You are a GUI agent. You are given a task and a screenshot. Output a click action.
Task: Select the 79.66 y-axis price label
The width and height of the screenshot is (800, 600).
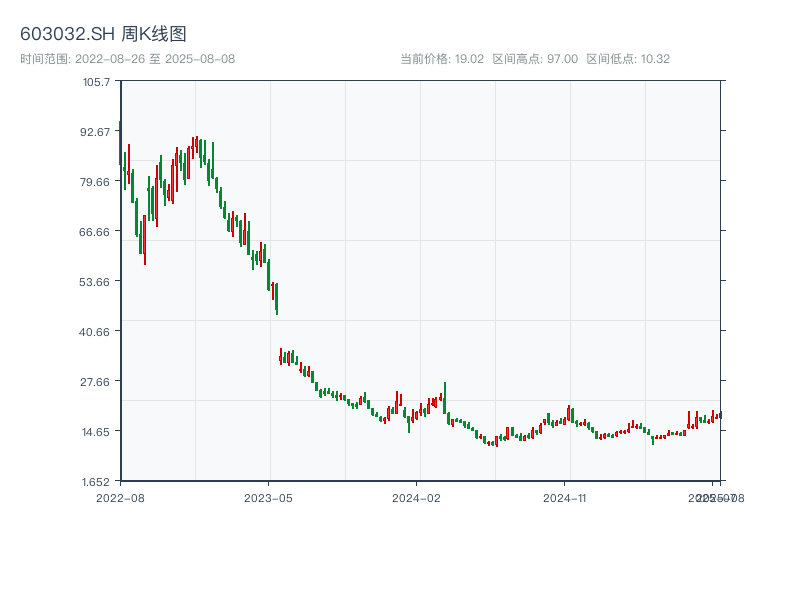click(x=96, y=181)
